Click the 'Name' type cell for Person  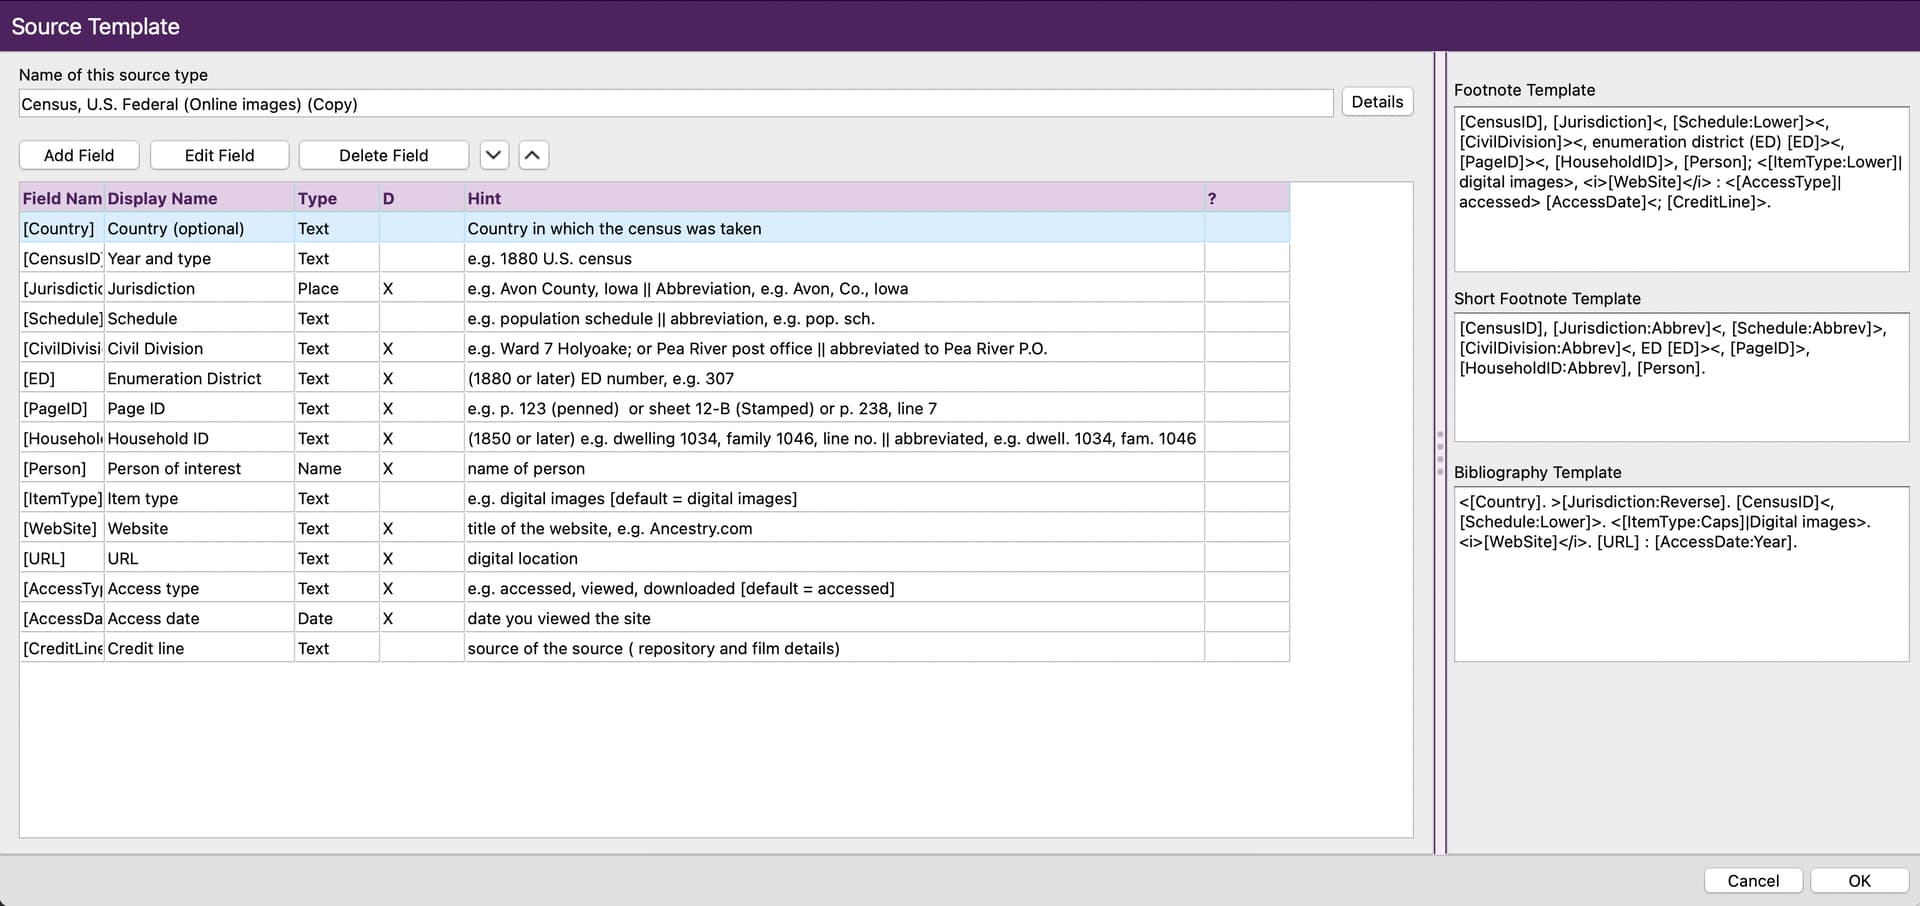click(337, 468)
